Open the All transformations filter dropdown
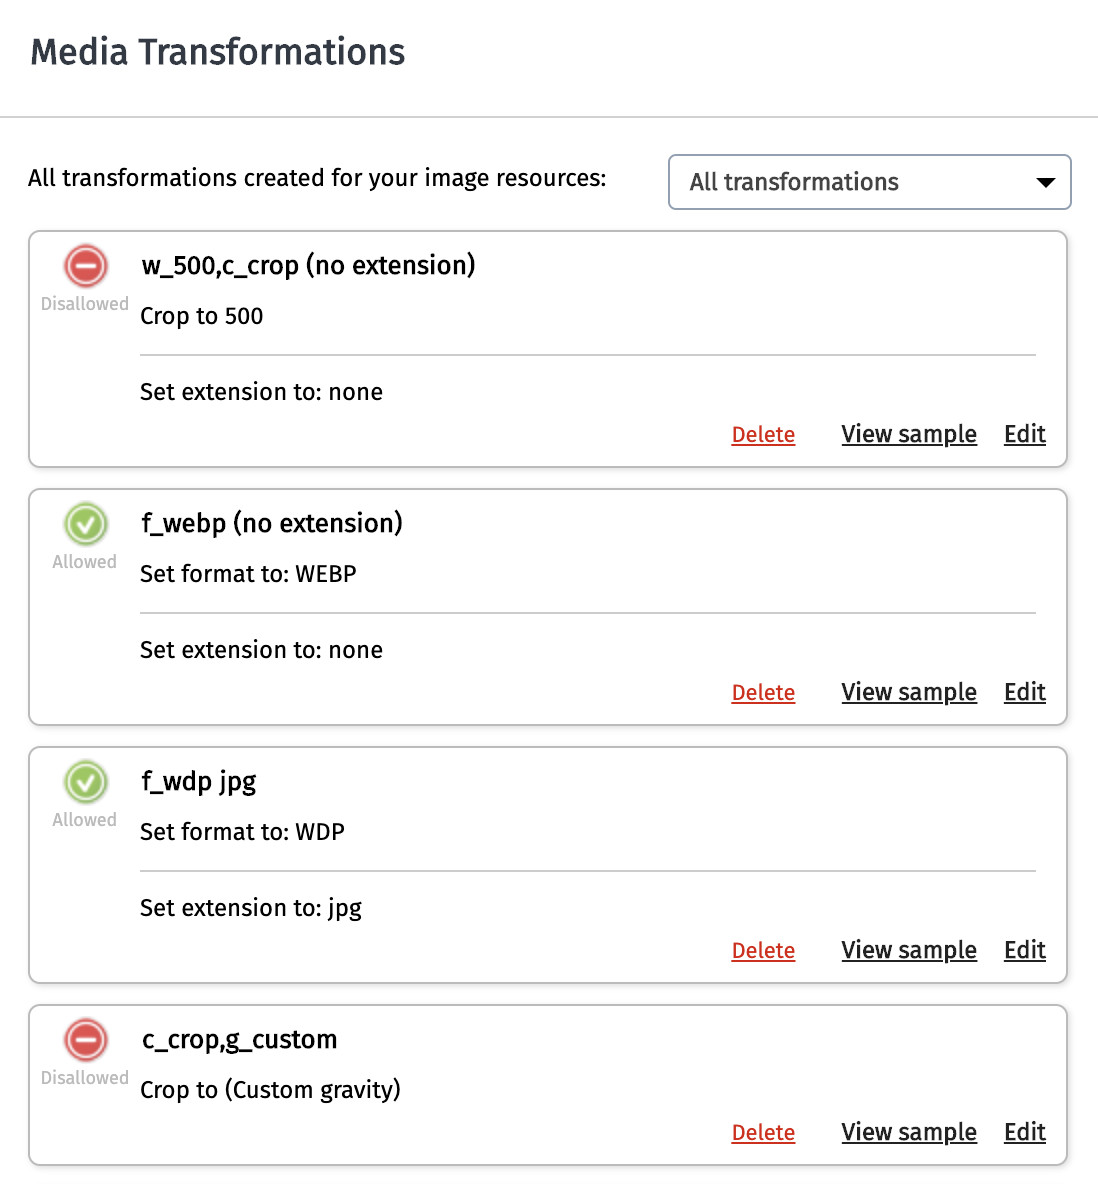This screenshot has width=1098, height=1184. (x=870, y=182)
